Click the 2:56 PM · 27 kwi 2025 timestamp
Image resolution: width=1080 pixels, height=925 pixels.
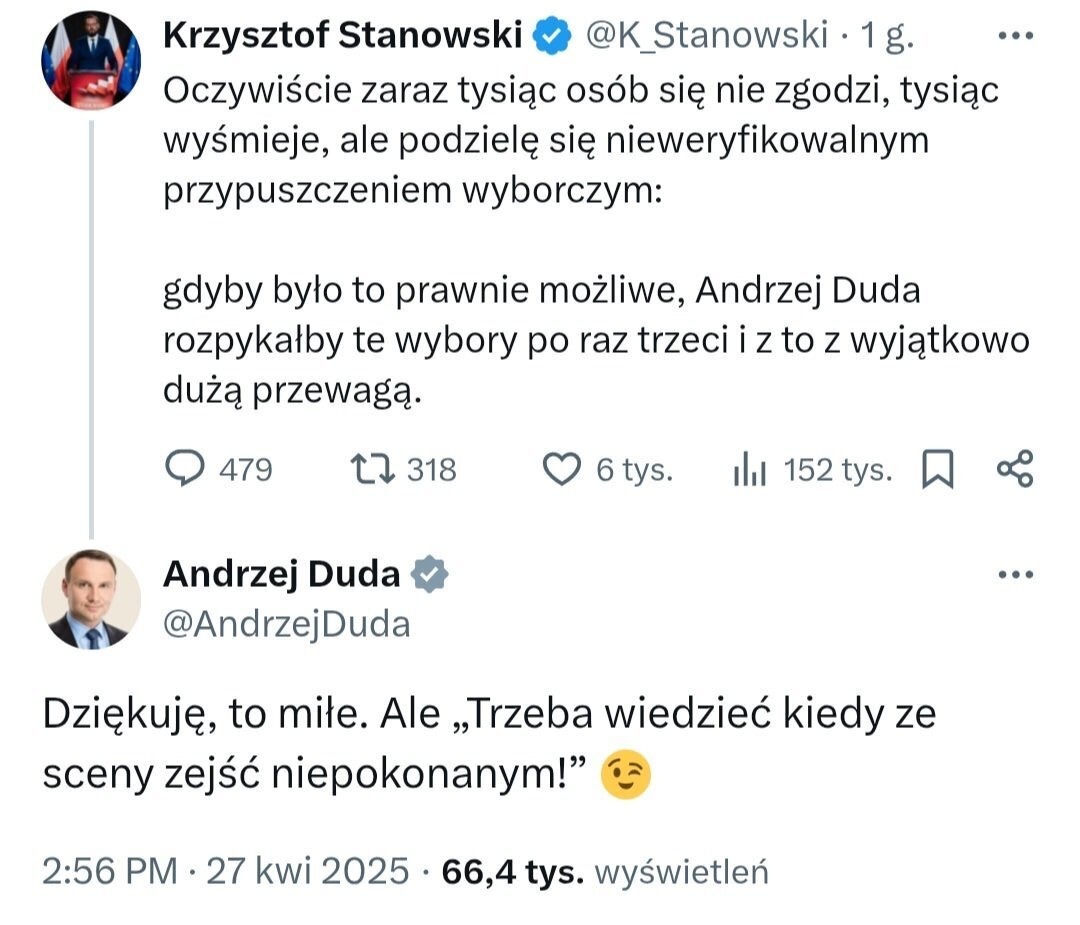[x=225, y=871]
